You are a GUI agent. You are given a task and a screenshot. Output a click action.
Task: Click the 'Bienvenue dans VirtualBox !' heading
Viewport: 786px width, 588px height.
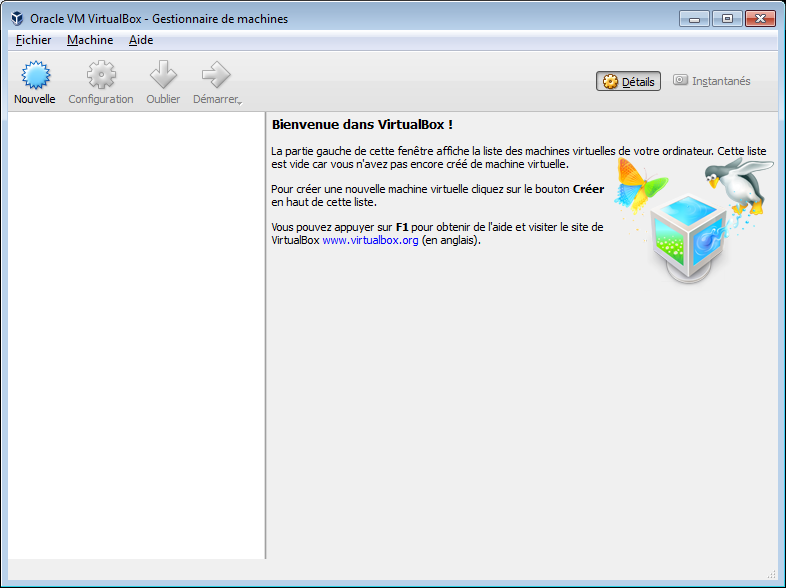click(362, 125)
